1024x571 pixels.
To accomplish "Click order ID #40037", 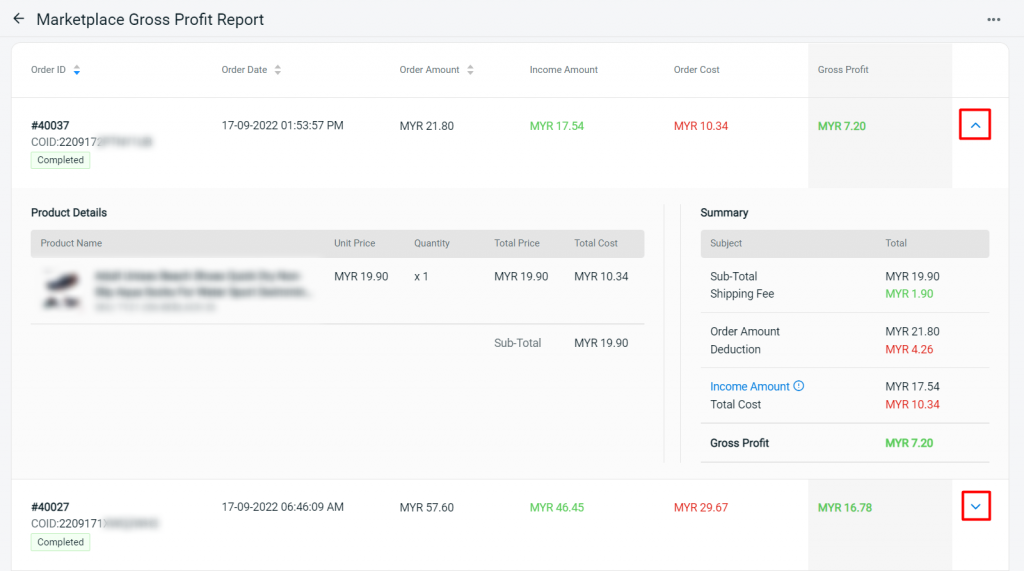I will click(x=50, y=126).
